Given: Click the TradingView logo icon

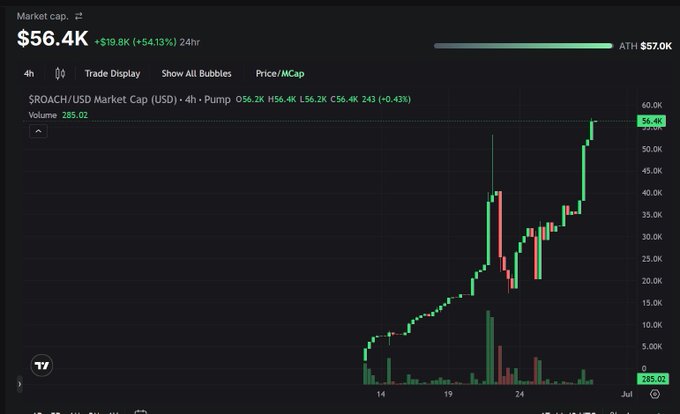Looking at the screenshot, I should point(42,365).
